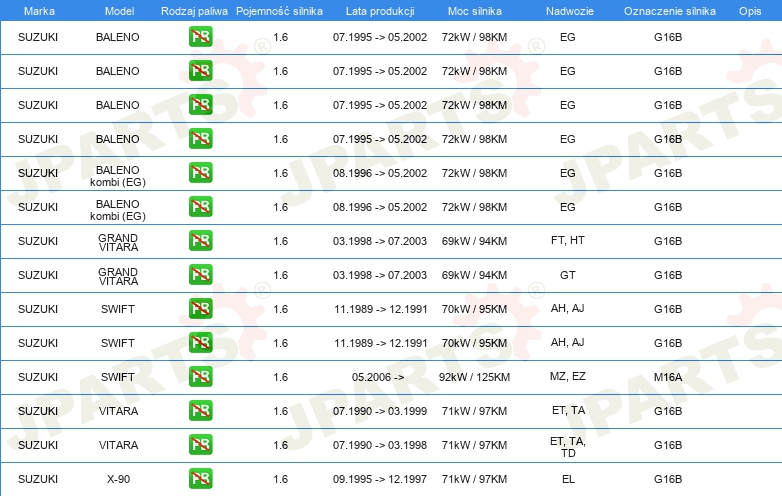Click the petrol fuel icon in the X-90 row
782x496 pixels.
[200, 479]
